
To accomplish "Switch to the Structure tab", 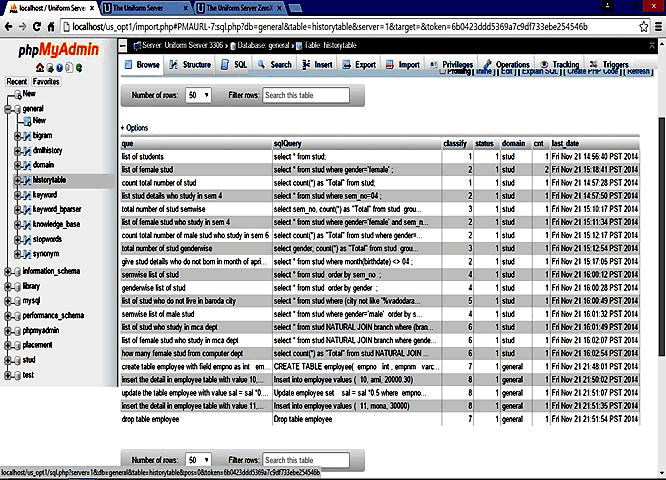I will pyautogui.click(x=190, y=65).
